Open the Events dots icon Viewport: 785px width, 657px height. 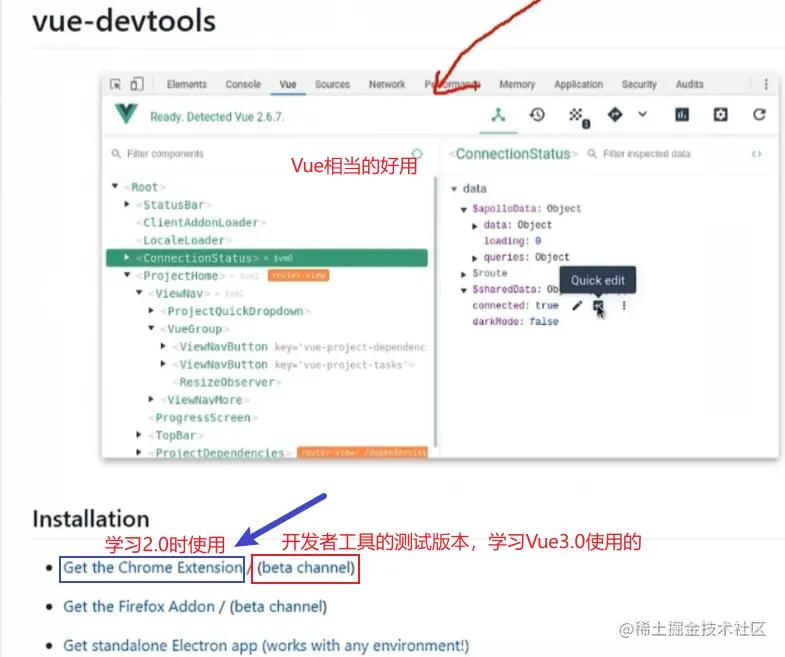point(577,116)
